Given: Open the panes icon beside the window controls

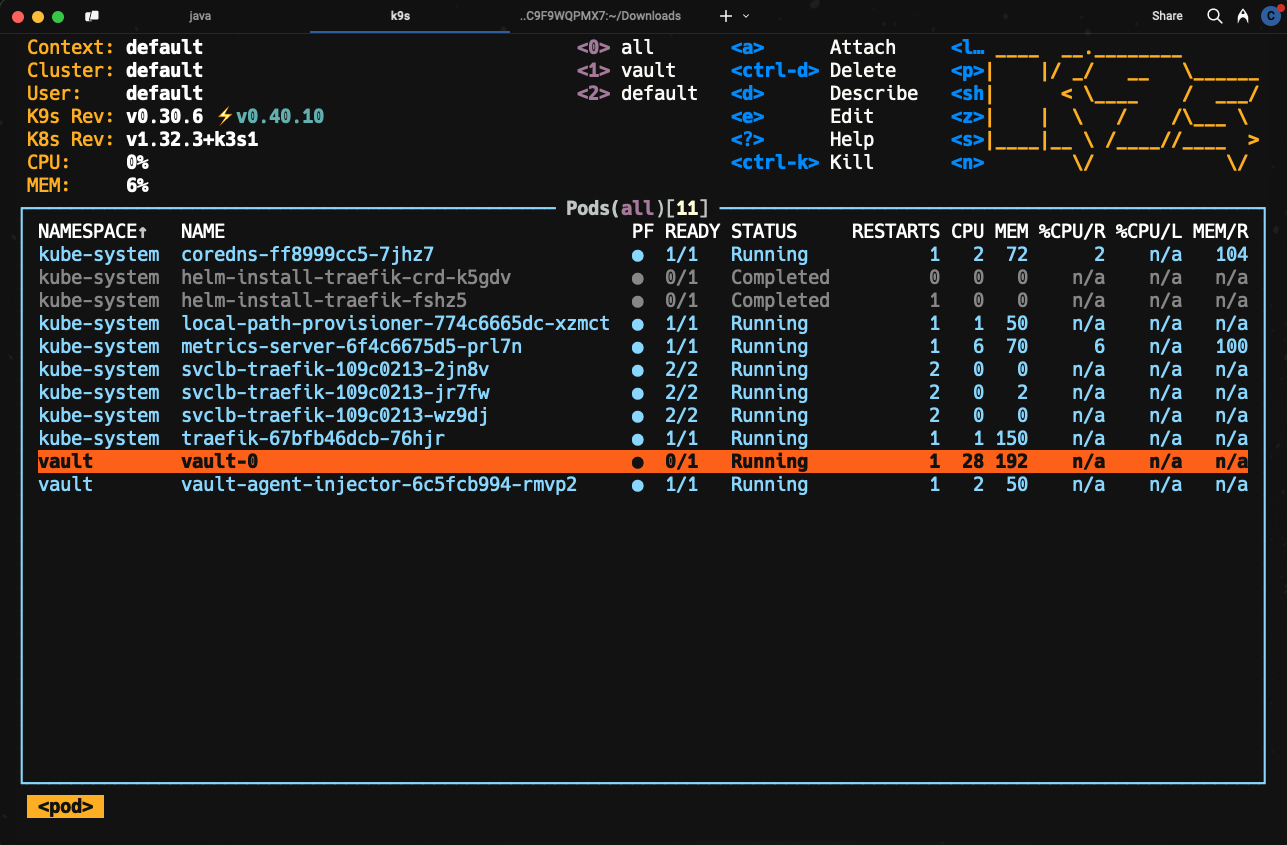Looking at the screenshot, I should click(92, 16).
